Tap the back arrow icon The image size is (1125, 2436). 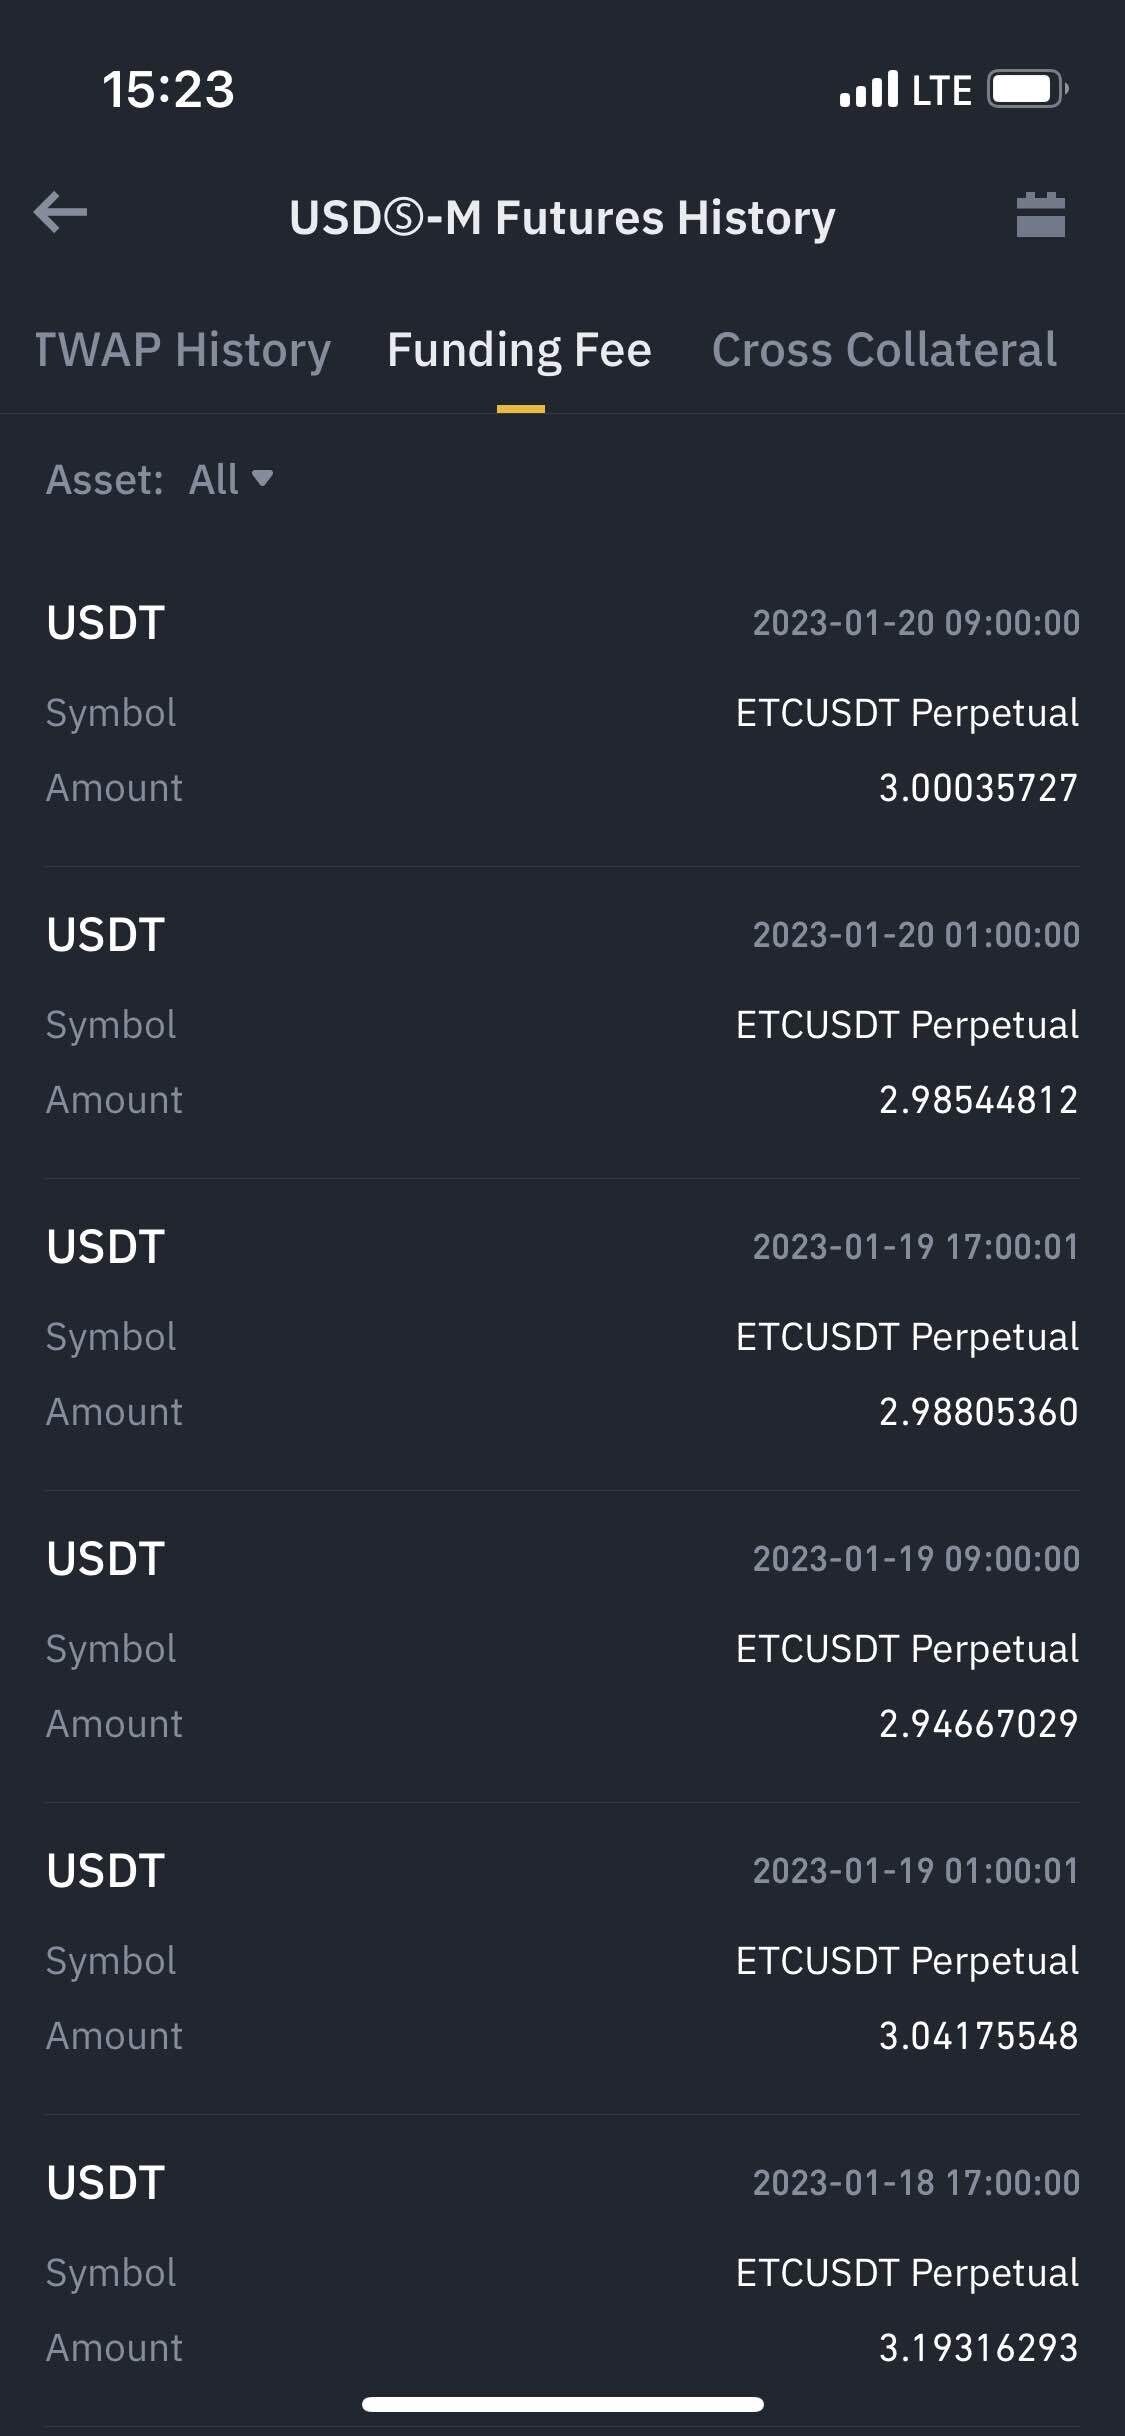tap(60, 213)
